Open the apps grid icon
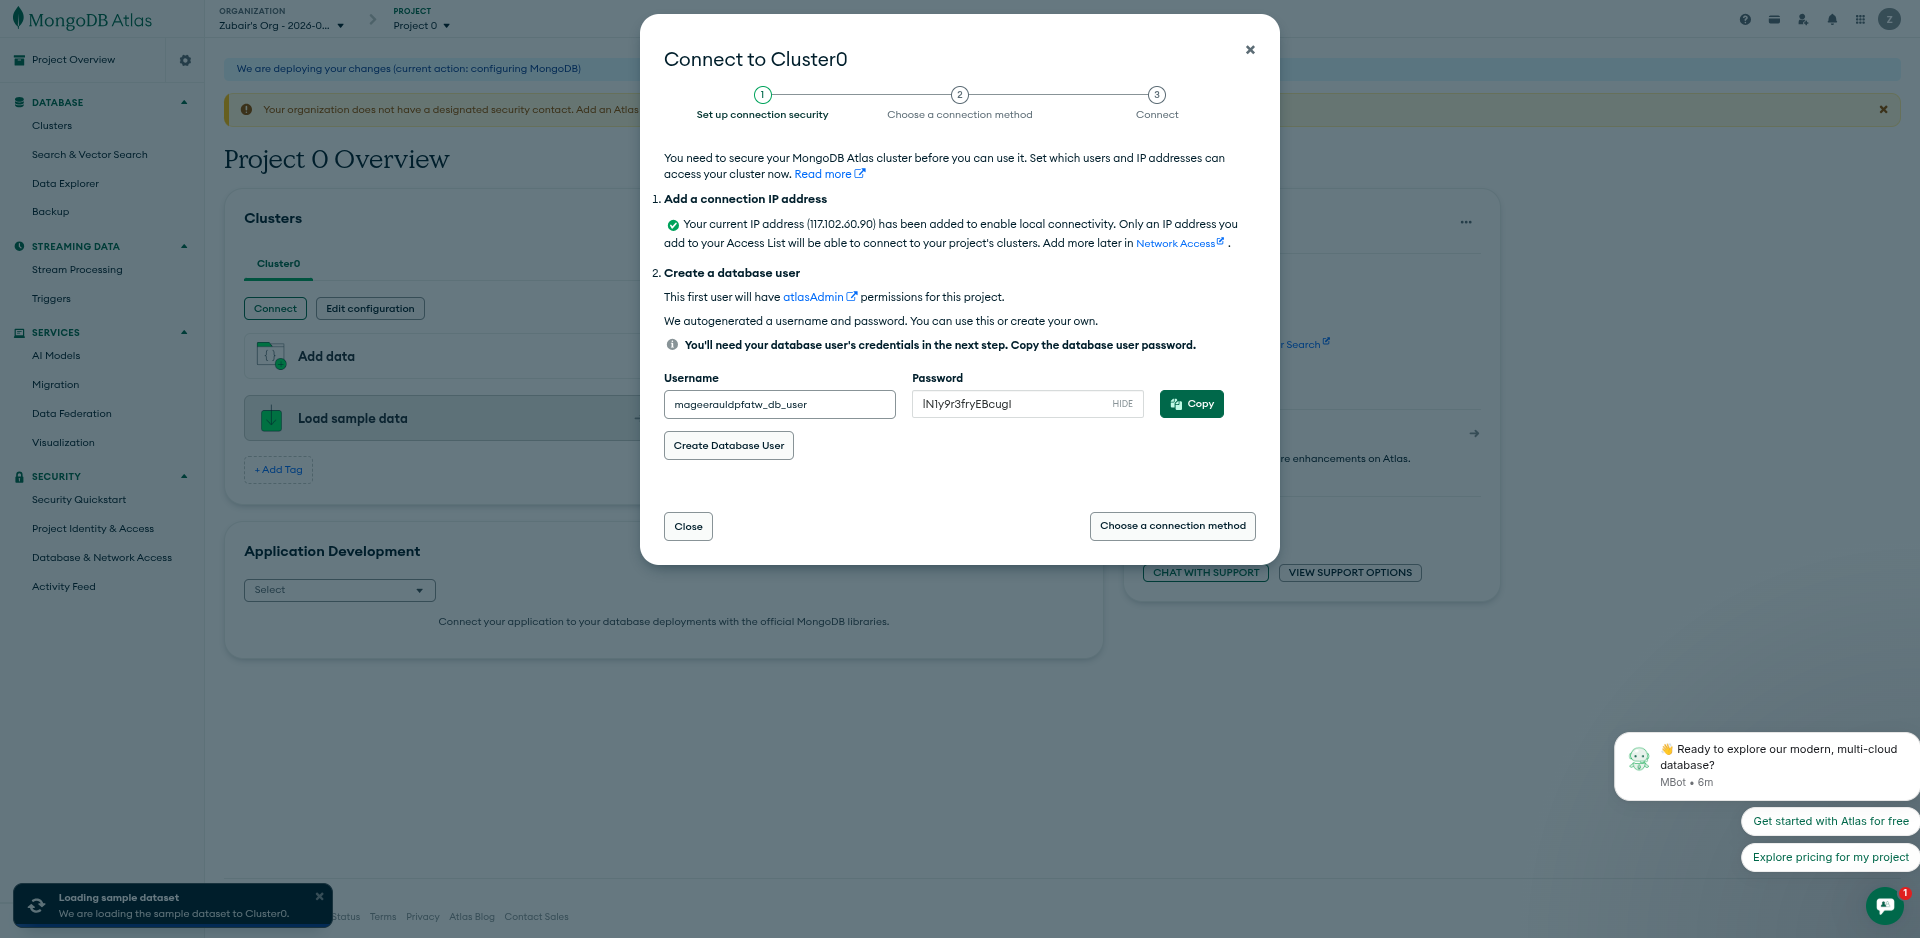 click(1860, 19)
